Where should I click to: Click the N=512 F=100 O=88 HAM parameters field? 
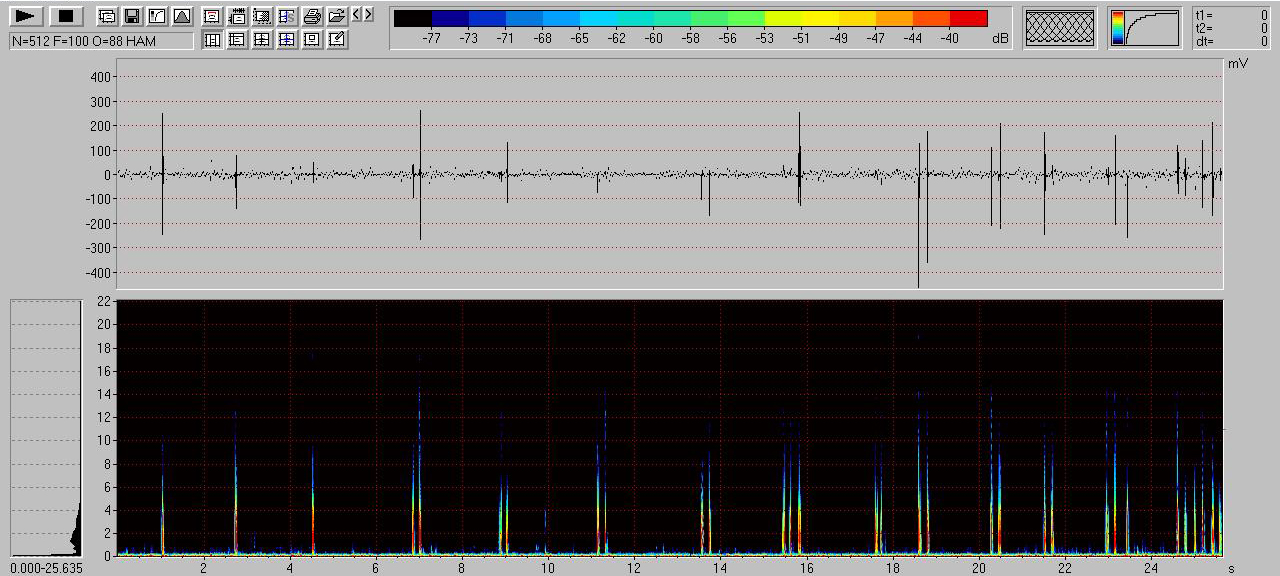click(101, 41)
